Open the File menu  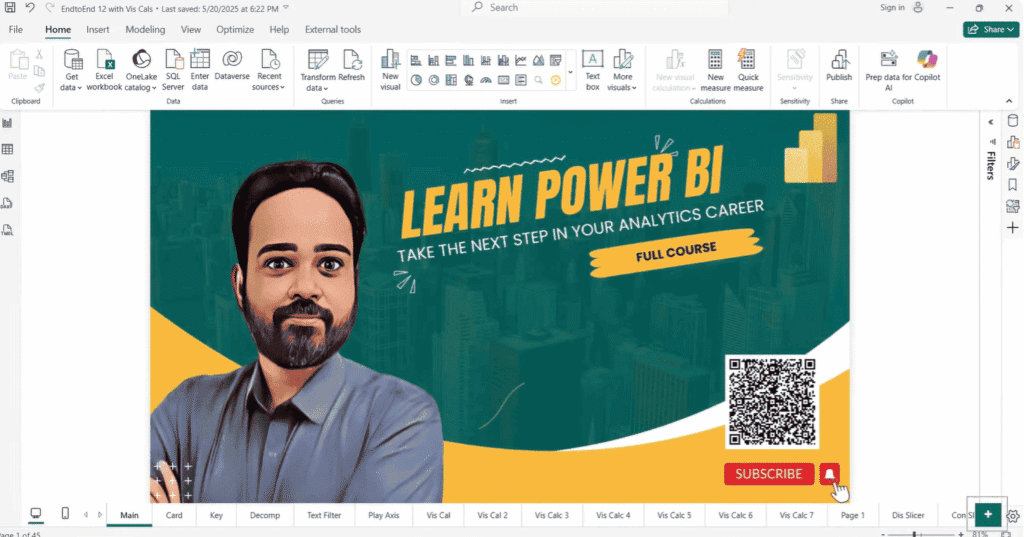pos(16,29)
